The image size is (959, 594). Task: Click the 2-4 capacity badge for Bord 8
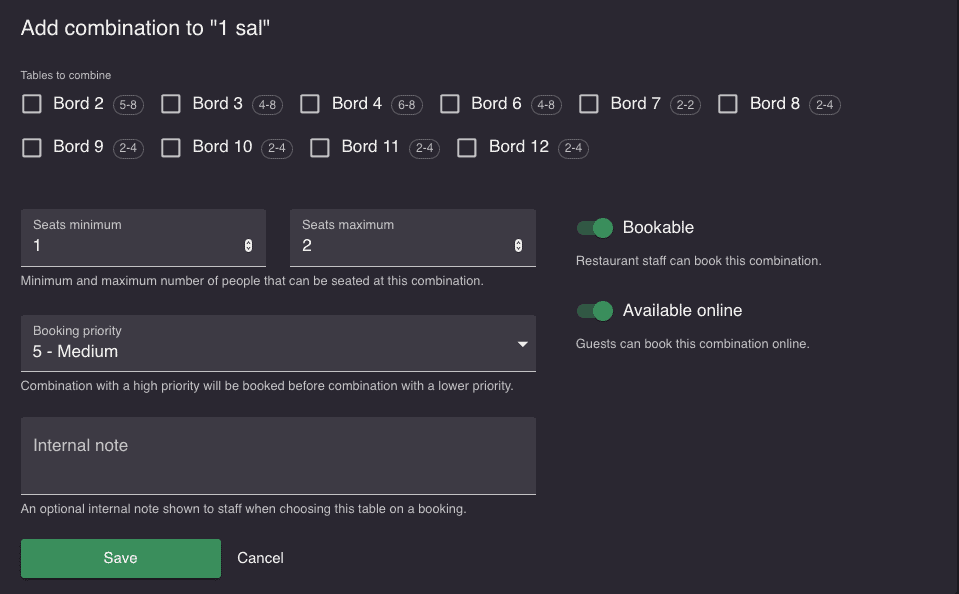tap(824, 105)
